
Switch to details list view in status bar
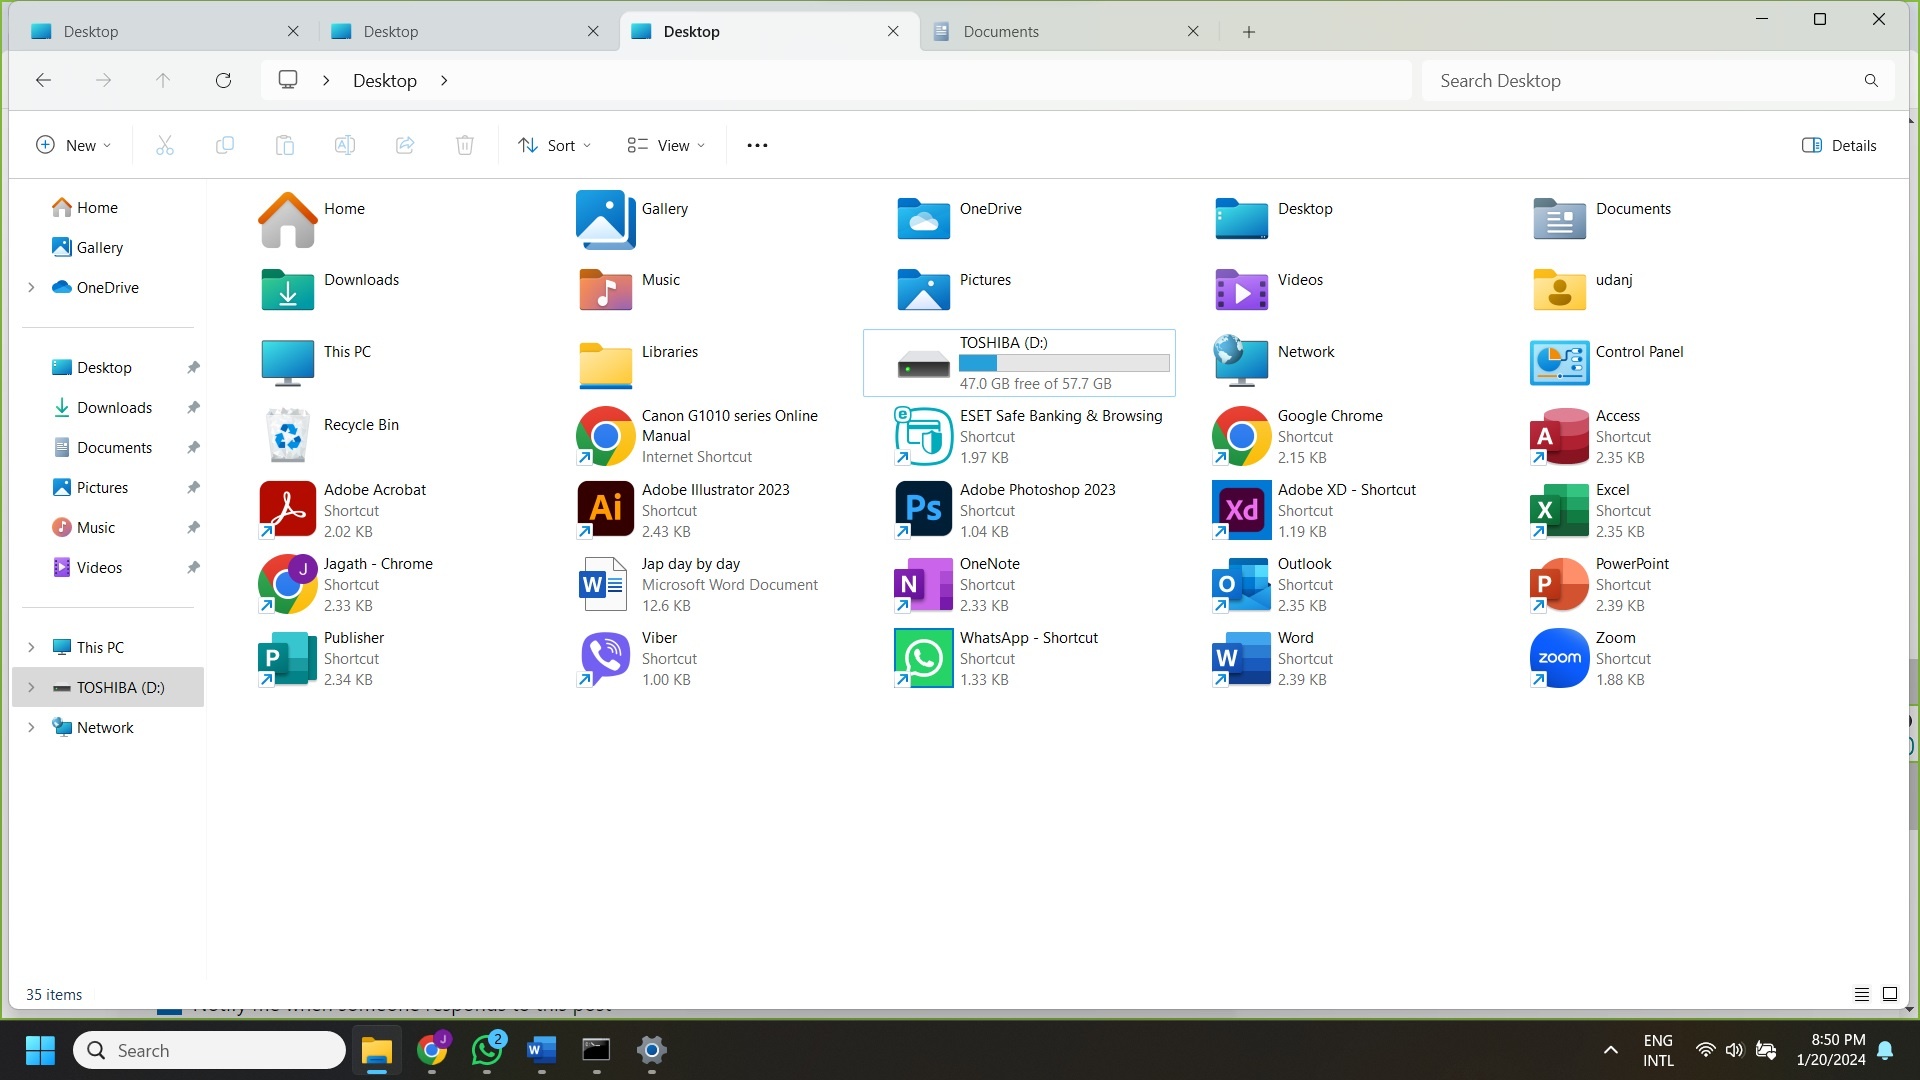coord(1861,994)
